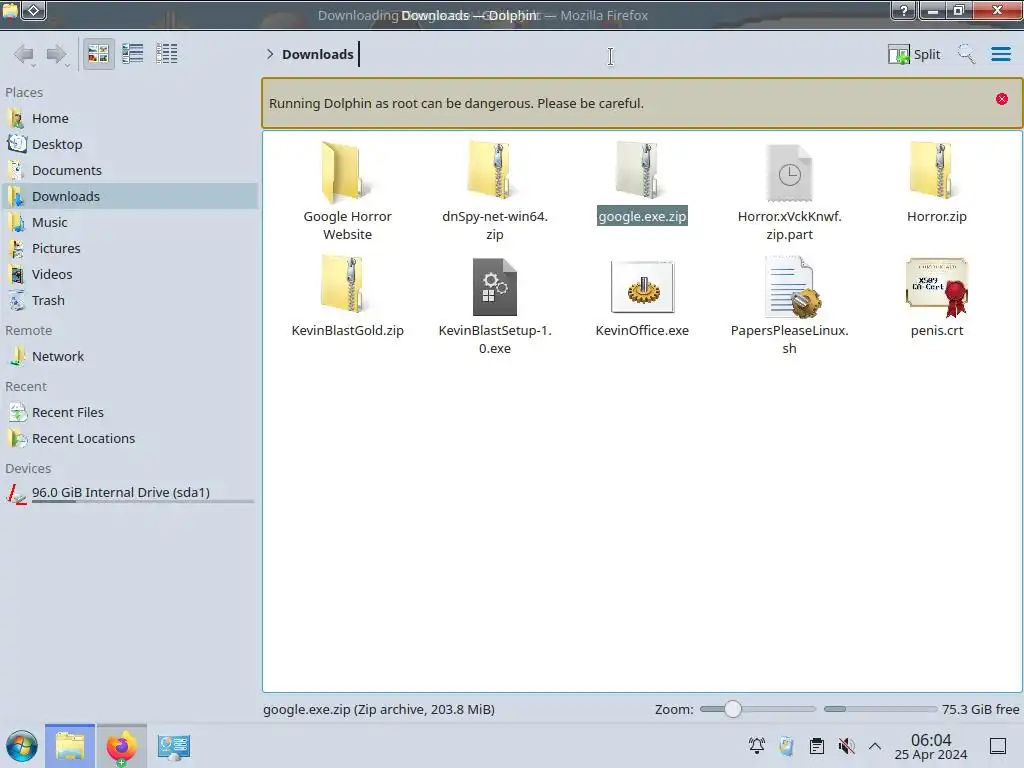Dismiss the root warning message
This screenshot has width=1024, height=768.
pos(1002,99)
